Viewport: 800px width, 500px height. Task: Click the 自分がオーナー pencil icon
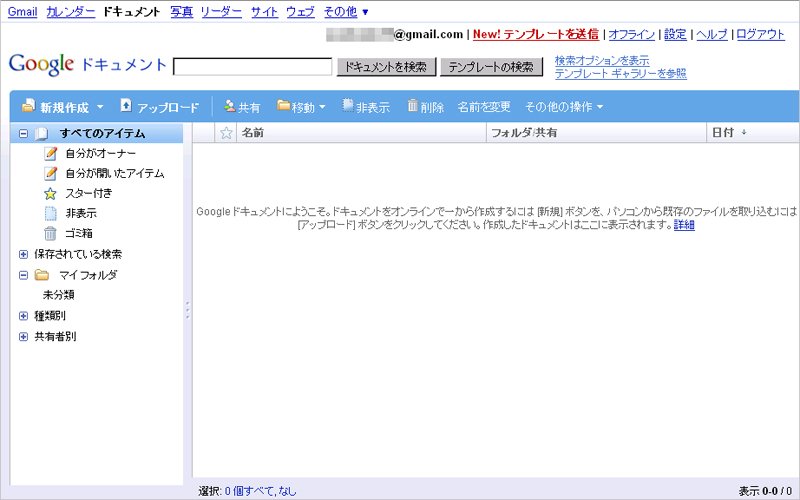pos(50,153)
